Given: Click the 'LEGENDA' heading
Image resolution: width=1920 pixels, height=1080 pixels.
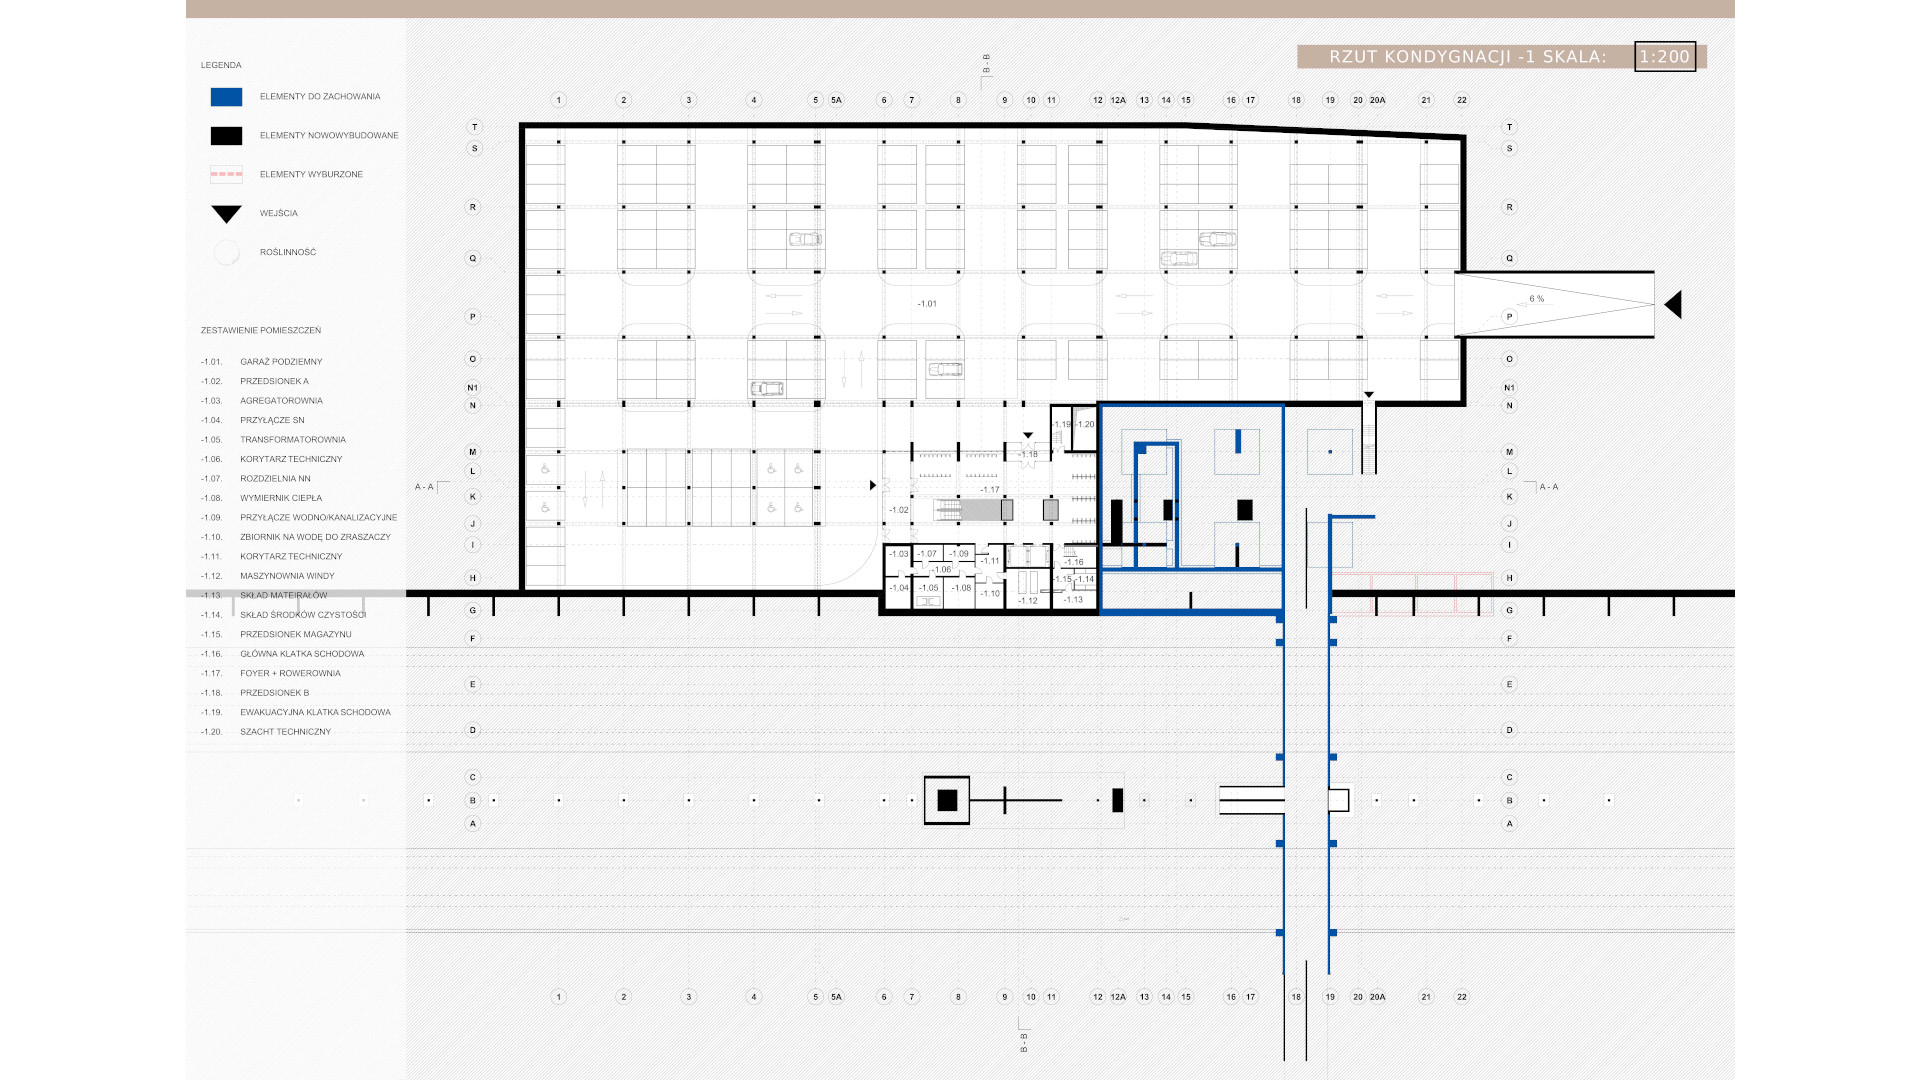Looking at the screenshot, I should coord(221,66).
